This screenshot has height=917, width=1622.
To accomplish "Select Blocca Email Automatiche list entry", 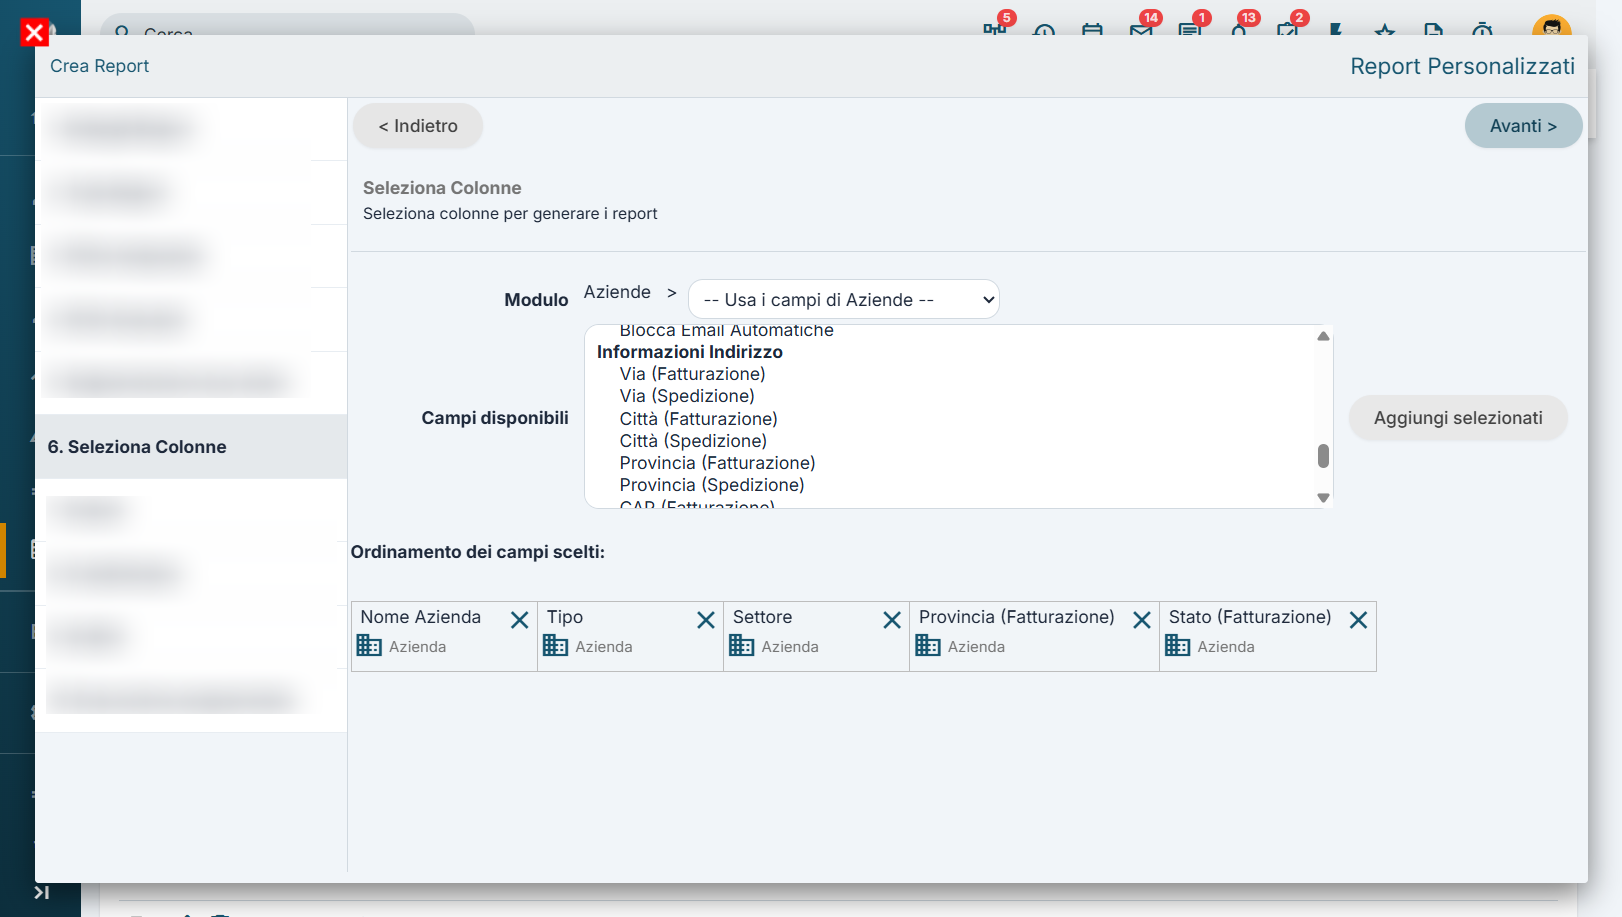I will coord(726,332).
